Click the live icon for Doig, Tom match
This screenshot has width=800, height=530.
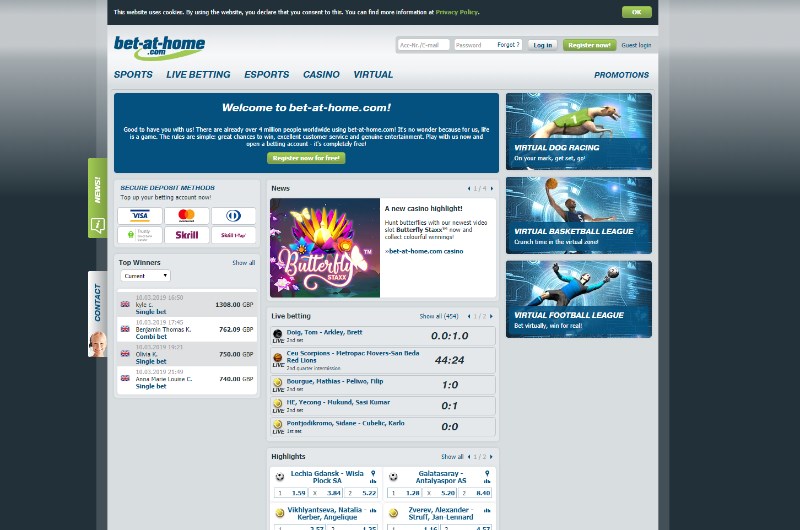click(x=278, y=334)
